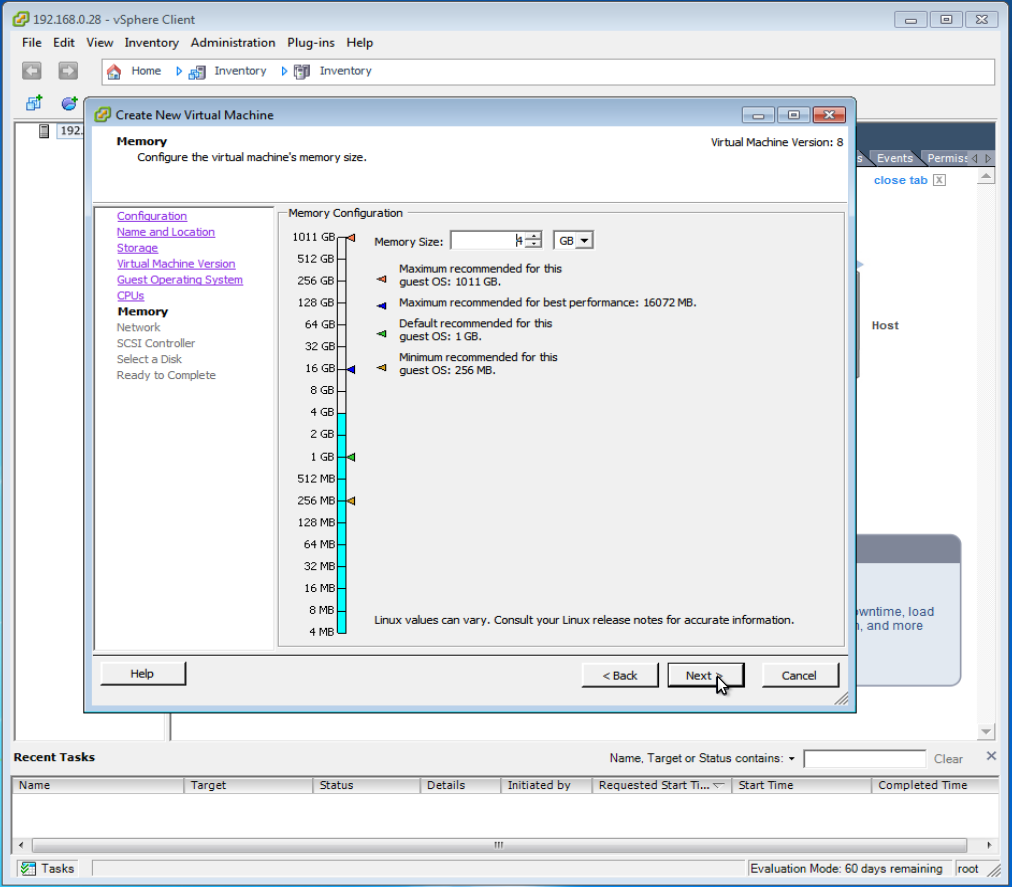Click the 8 GB tick on memory scale
Viewport: 1012px width, 887px height.
pos(341,391)
